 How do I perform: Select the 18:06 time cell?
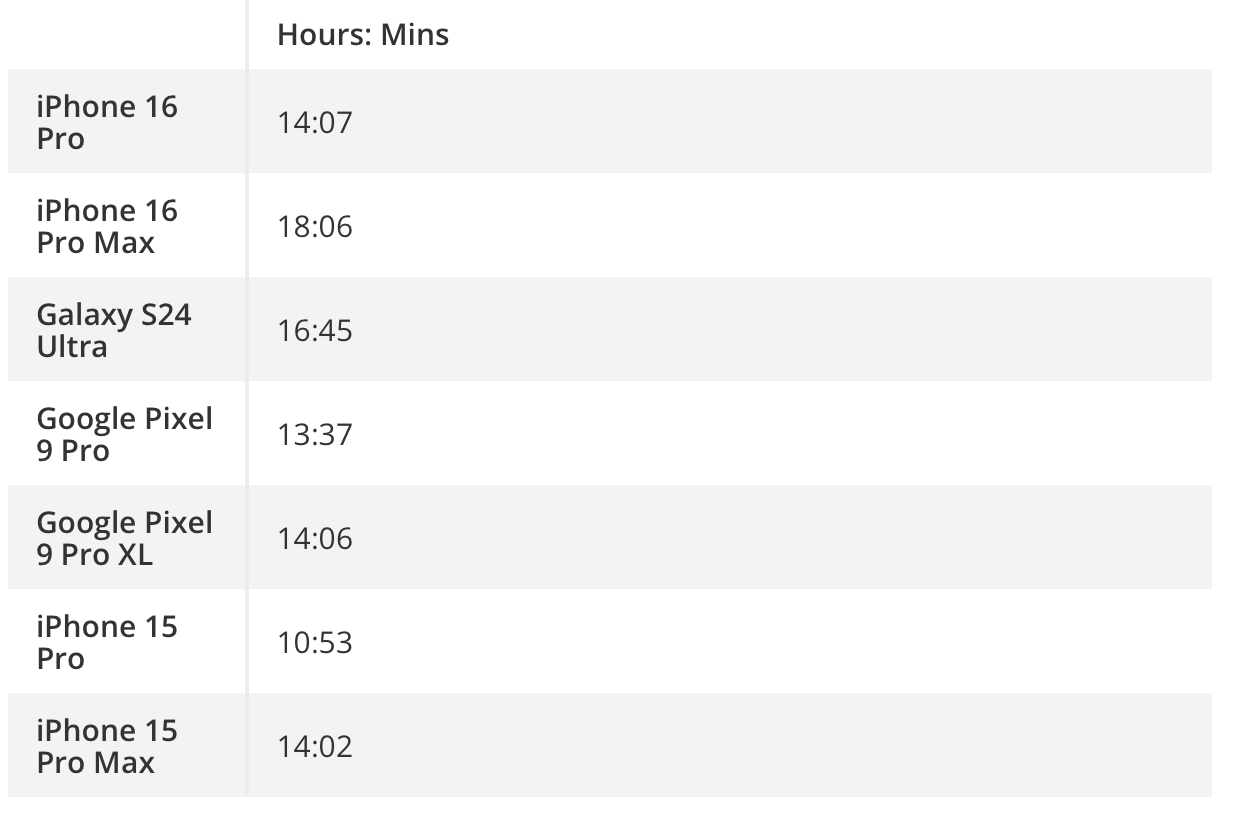tap(315, 227)
